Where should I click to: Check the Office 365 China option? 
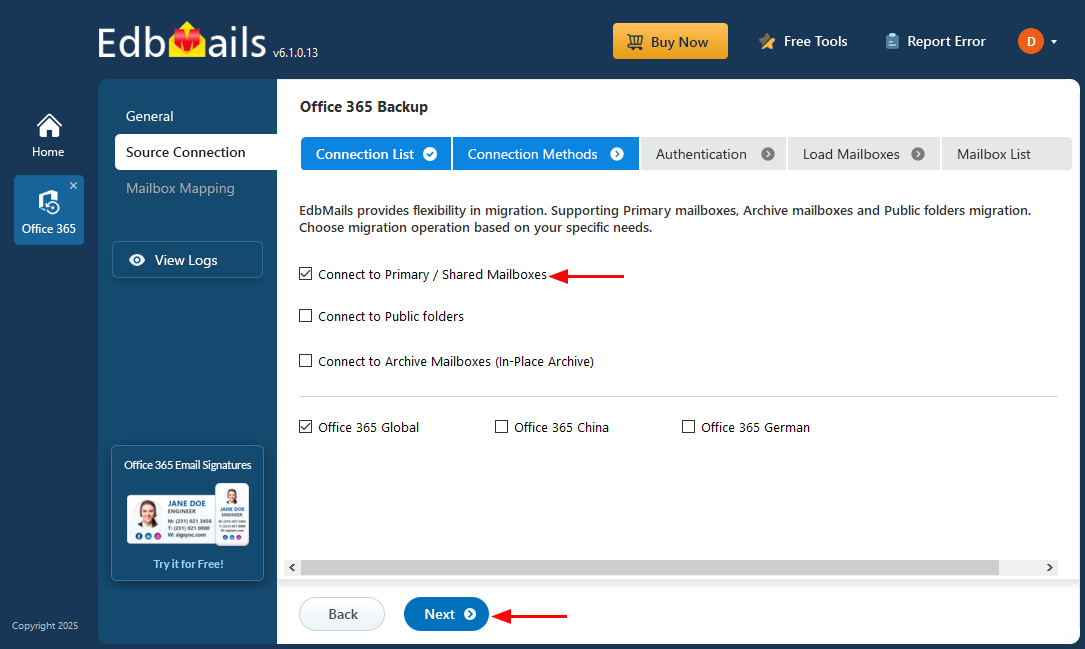pyautogui.click(x=501, y=427)
